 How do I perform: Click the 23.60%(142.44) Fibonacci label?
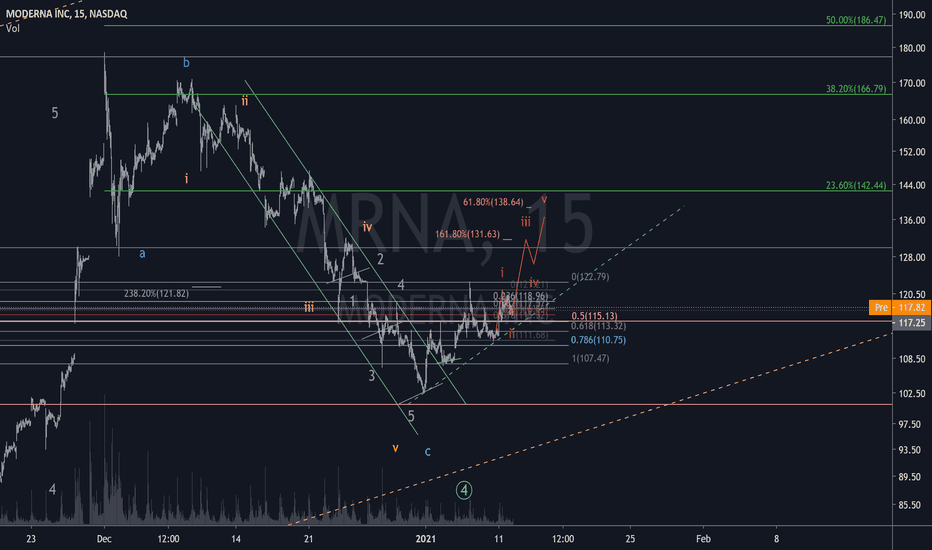pyautogui.click(x=855, y=185)
